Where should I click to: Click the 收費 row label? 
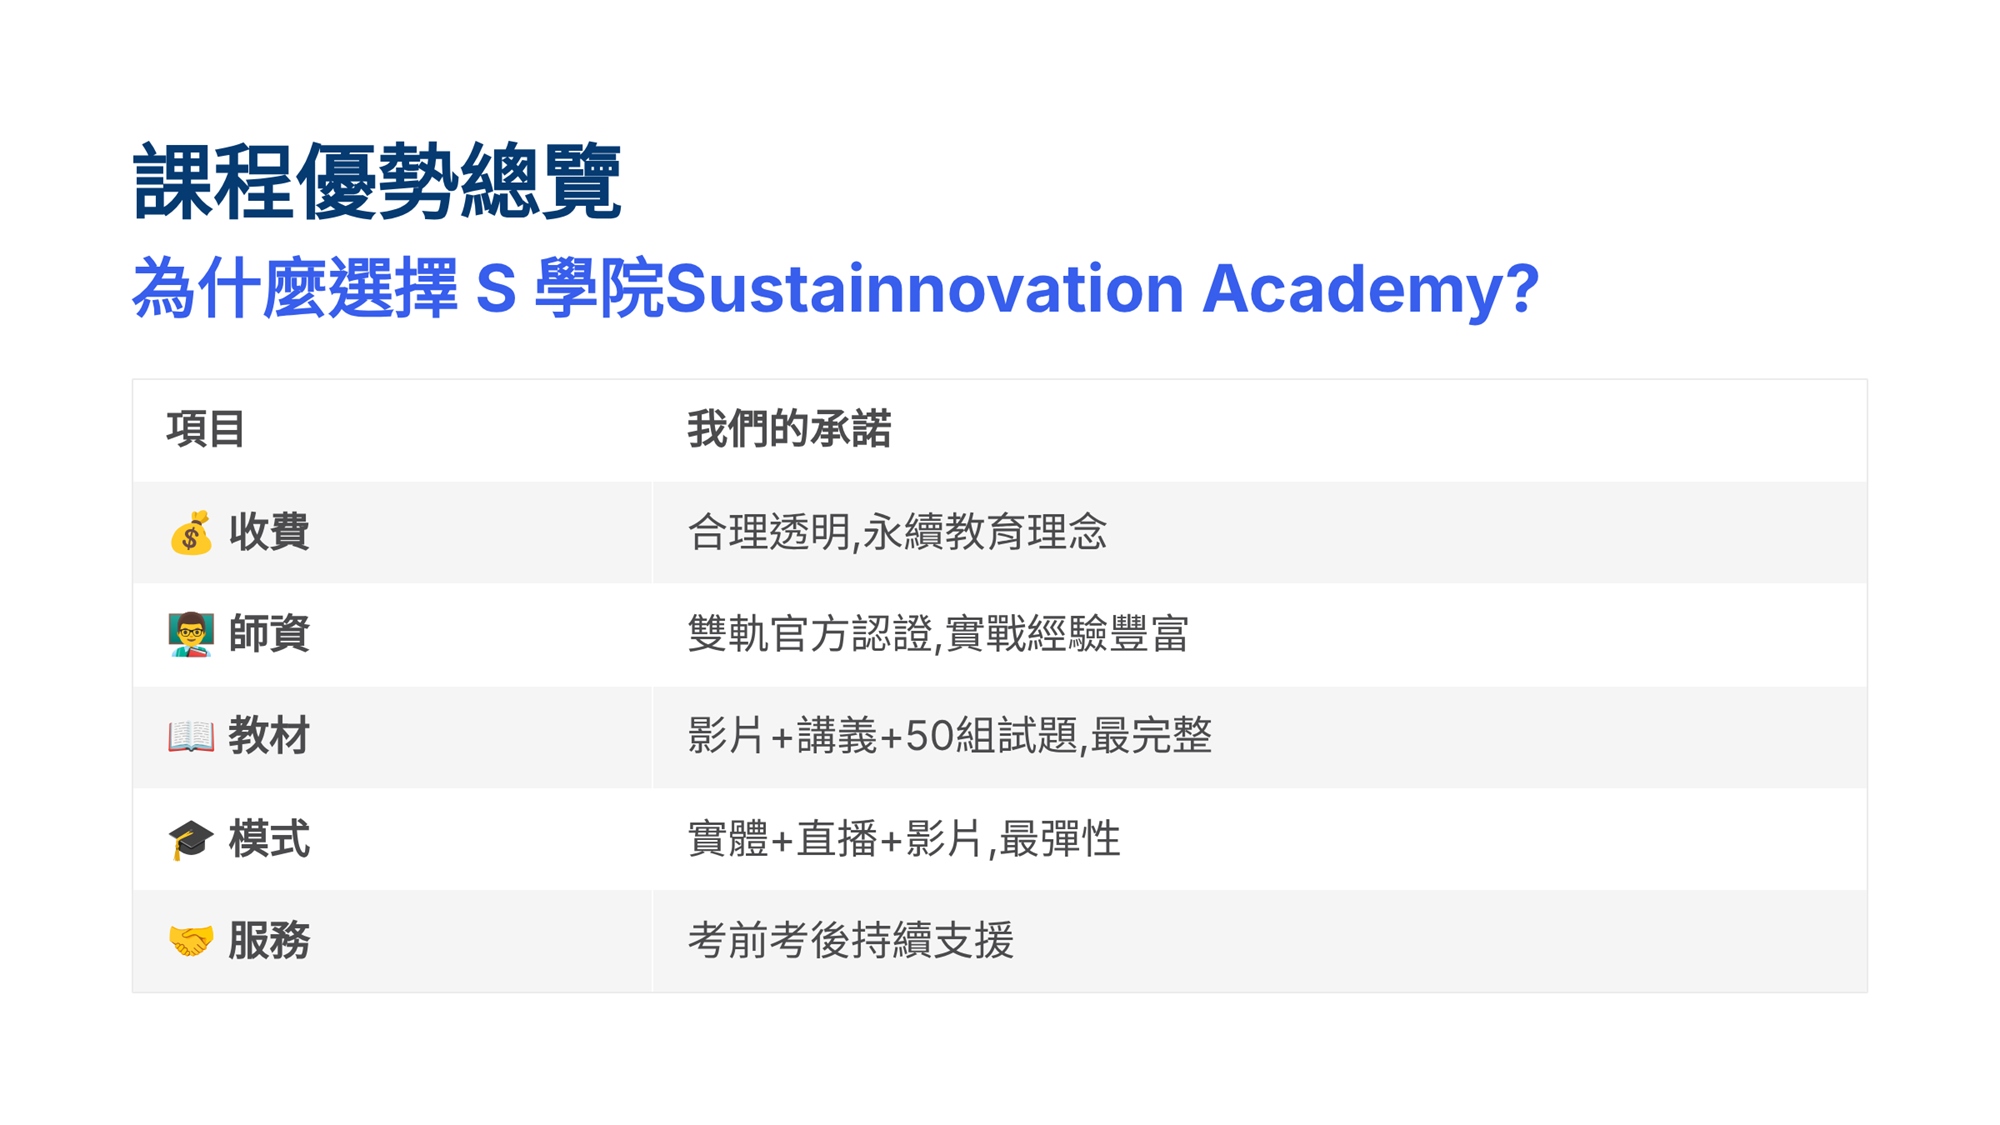(269, 532)
